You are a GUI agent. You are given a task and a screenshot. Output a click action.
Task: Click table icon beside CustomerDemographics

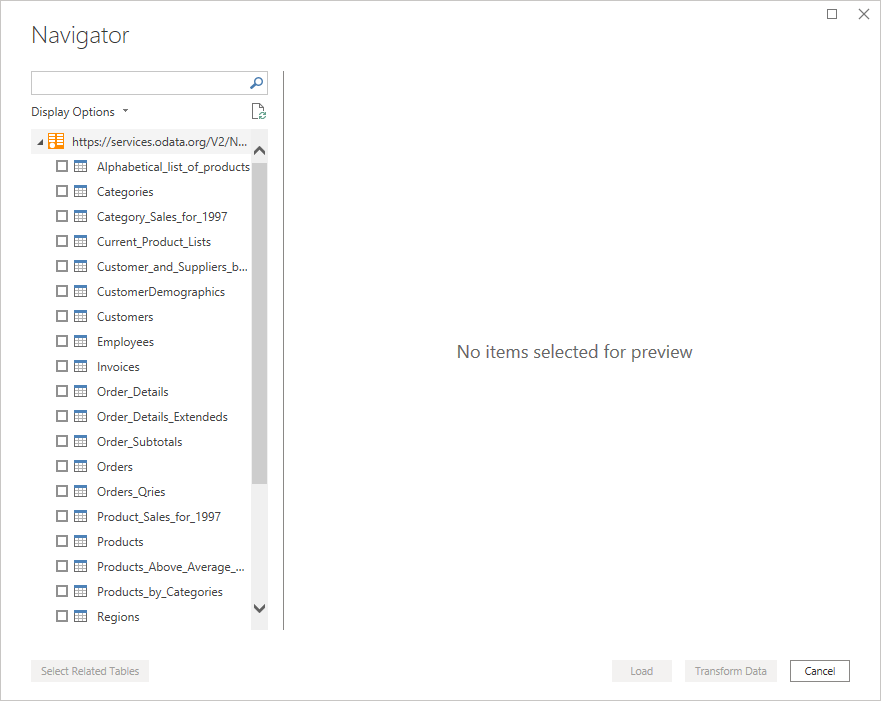[x=81, y=292]
